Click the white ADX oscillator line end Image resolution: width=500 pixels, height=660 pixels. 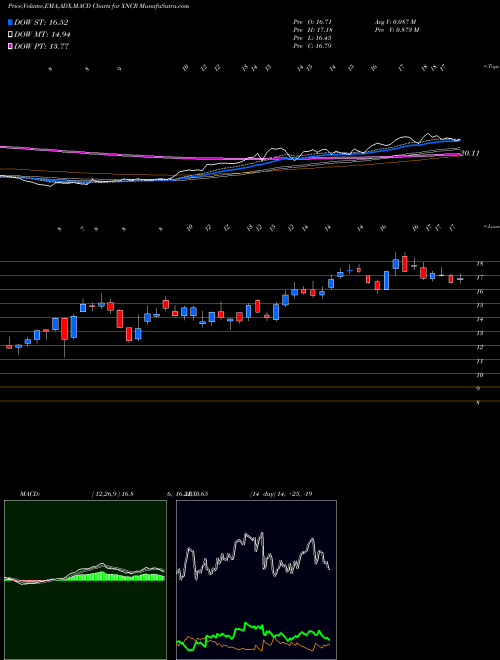(x=329, y=569)
